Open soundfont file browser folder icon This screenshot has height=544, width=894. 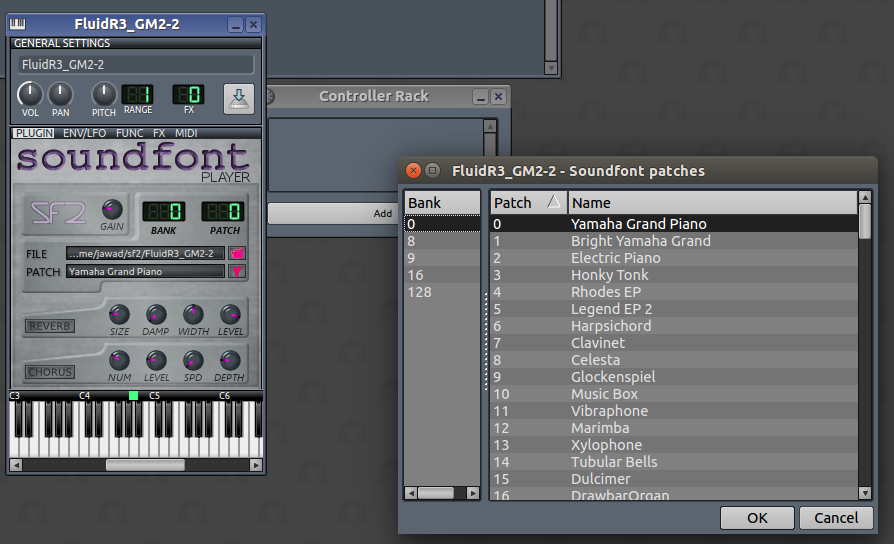coord(237,253)
